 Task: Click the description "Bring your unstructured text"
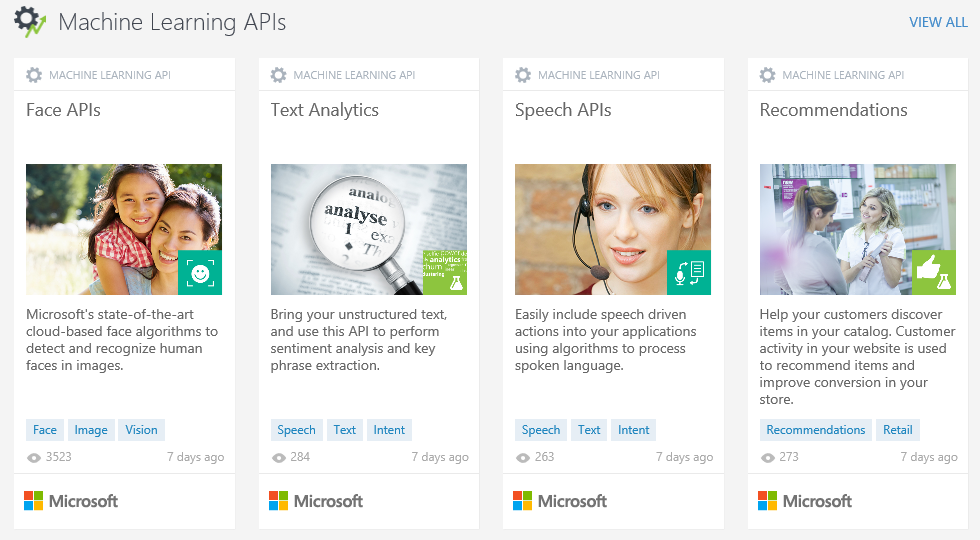[x=359, y=340]
